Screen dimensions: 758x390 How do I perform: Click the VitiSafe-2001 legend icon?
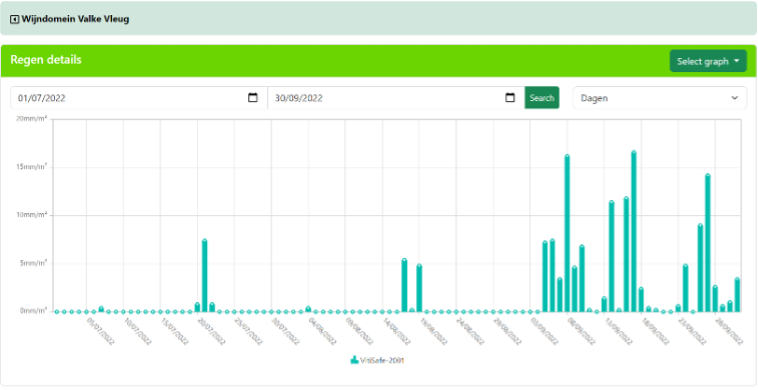click(x=354, y=360)
